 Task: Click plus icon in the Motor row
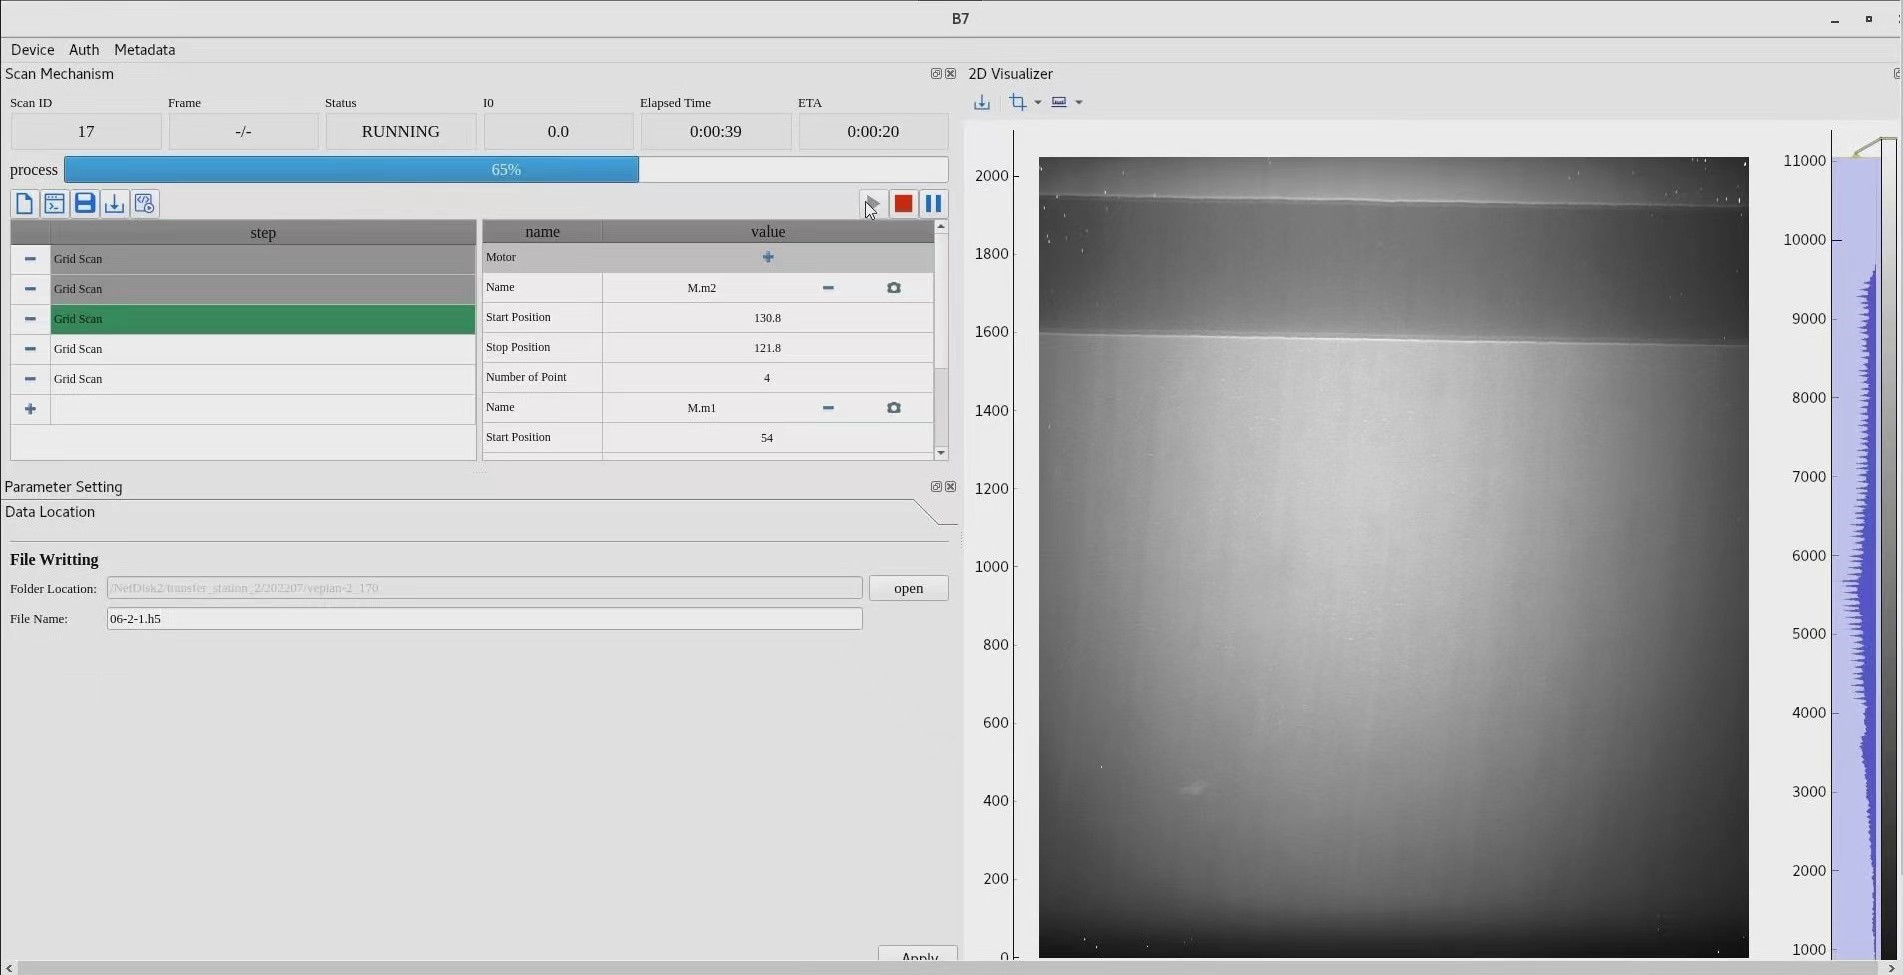pos(768,258)
